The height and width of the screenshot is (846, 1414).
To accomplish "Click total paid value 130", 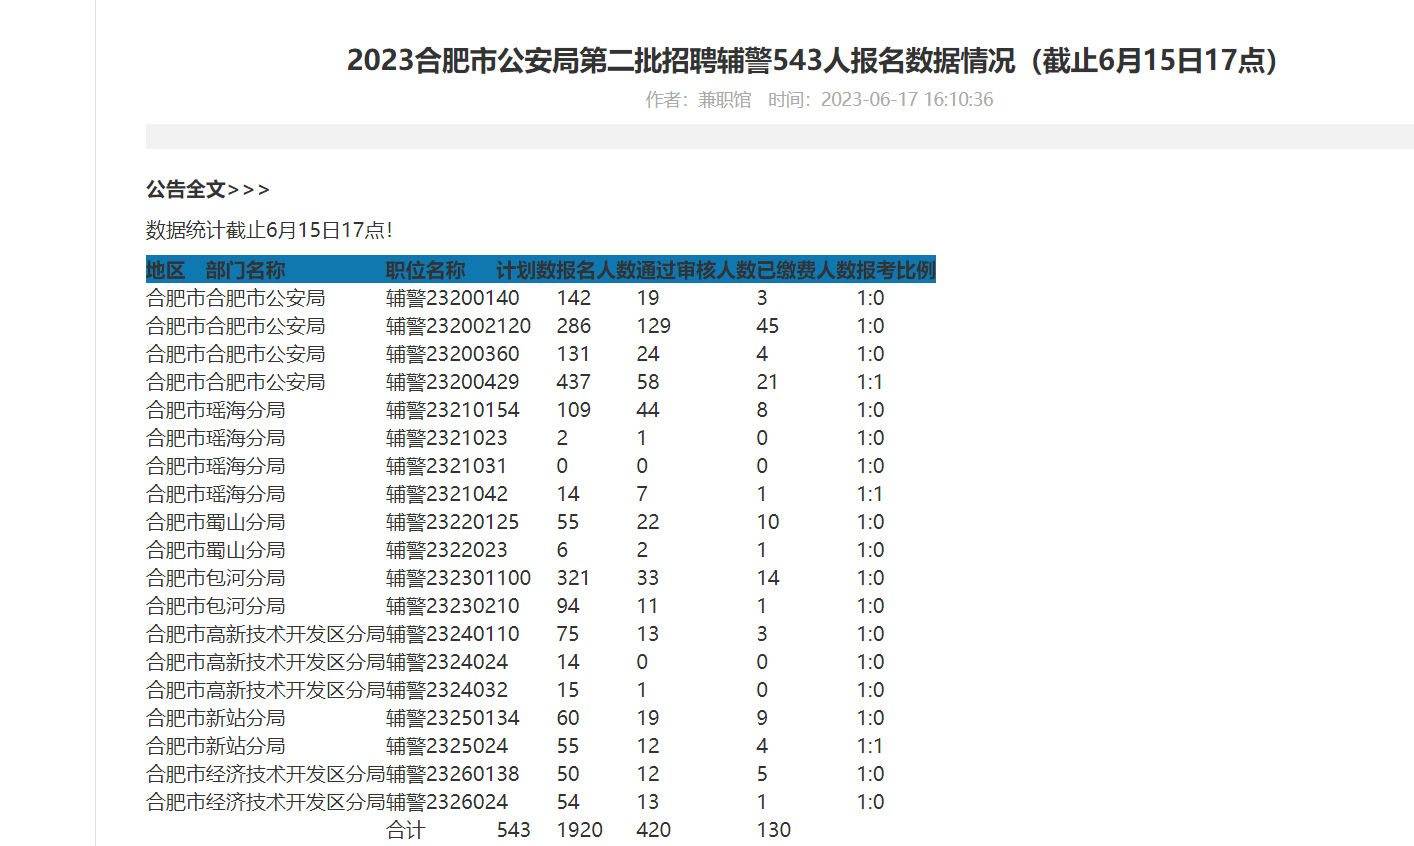I will (x=774, y=830).
